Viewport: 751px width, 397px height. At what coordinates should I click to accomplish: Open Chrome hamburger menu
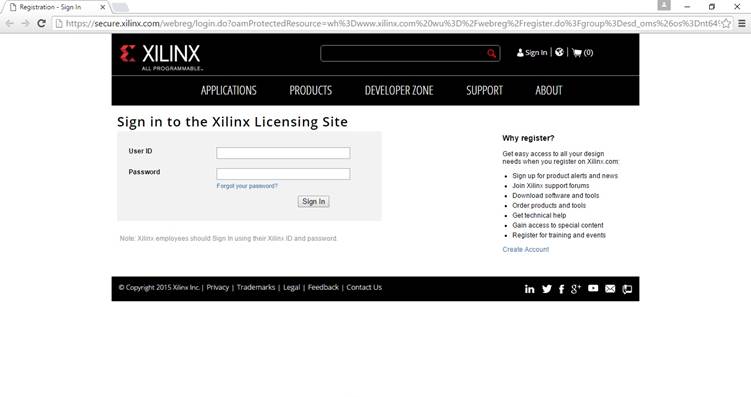coord(741,23)
